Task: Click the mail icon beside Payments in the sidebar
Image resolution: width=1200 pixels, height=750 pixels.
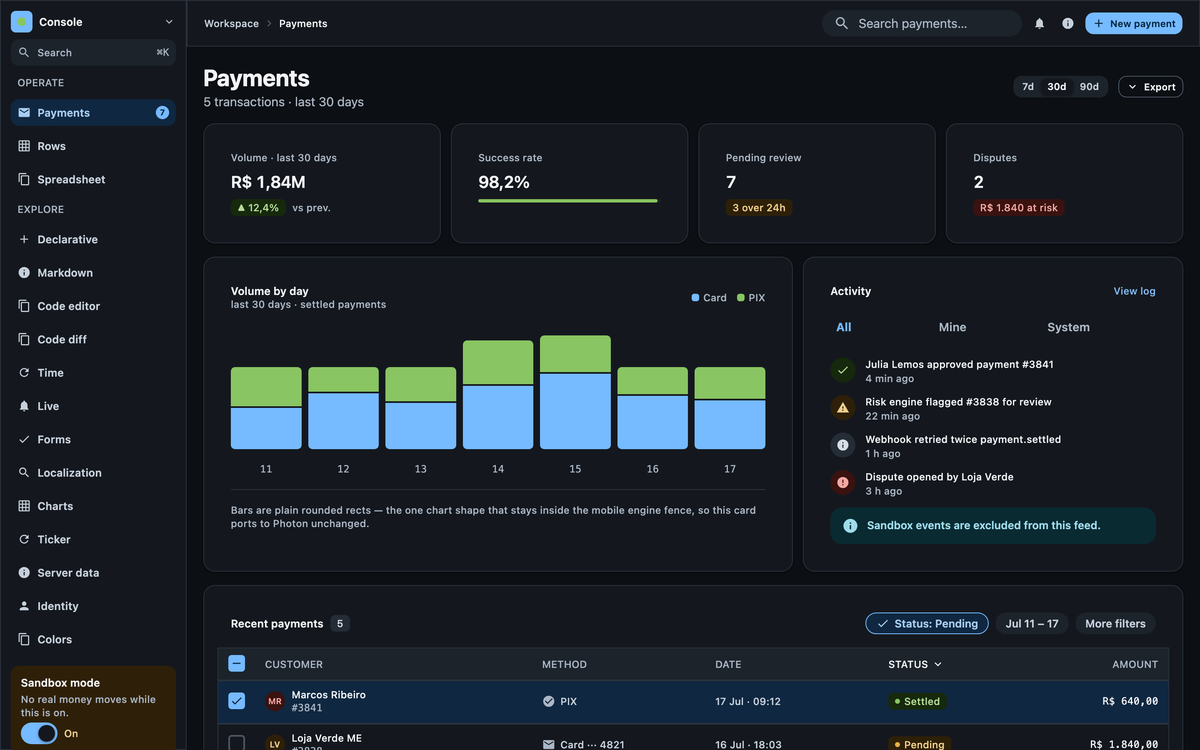Action: [x=24, y=113]
